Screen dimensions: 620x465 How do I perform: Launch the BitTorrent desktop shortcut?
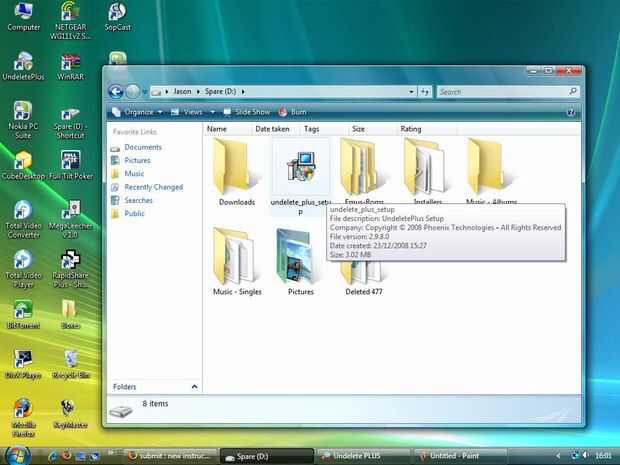(23, 314)
